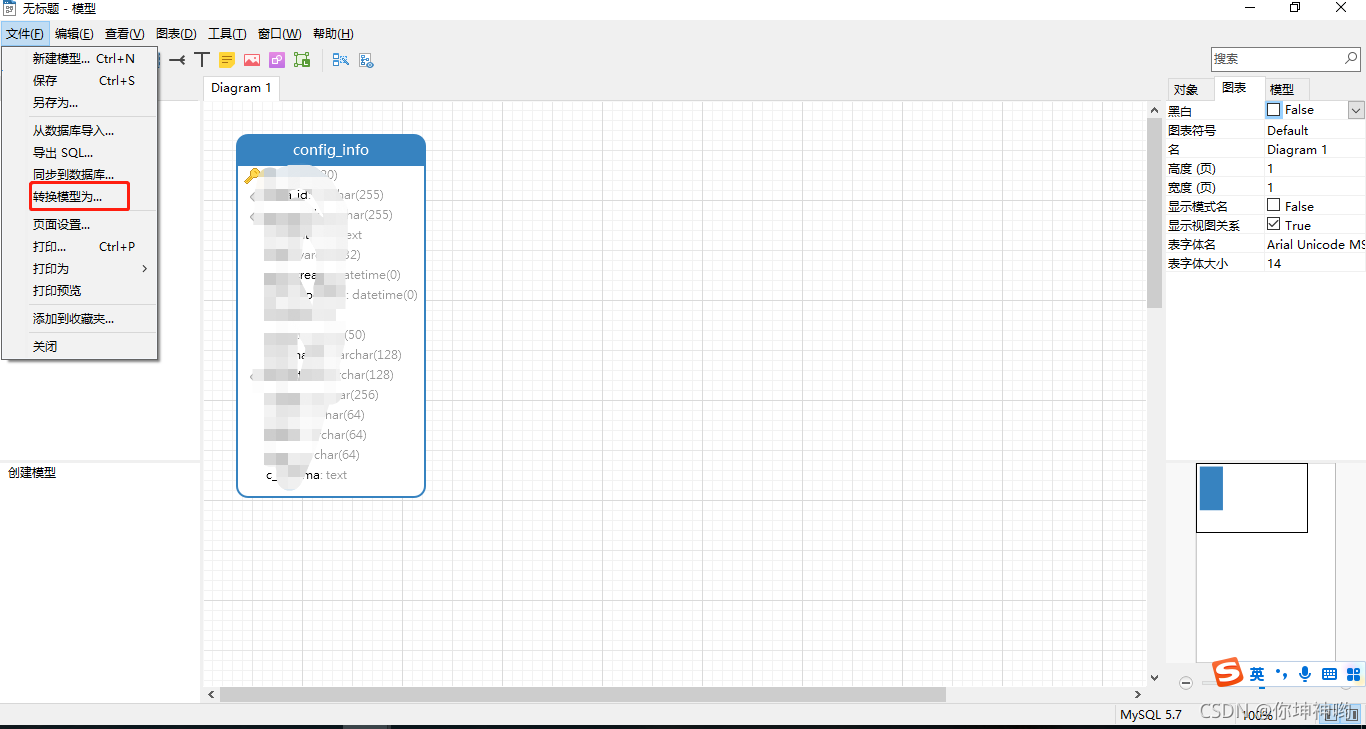Click the horizontal scrollbar right arrow
Viewport: 1366px width, 729px height.
[x=1138, y=694]
